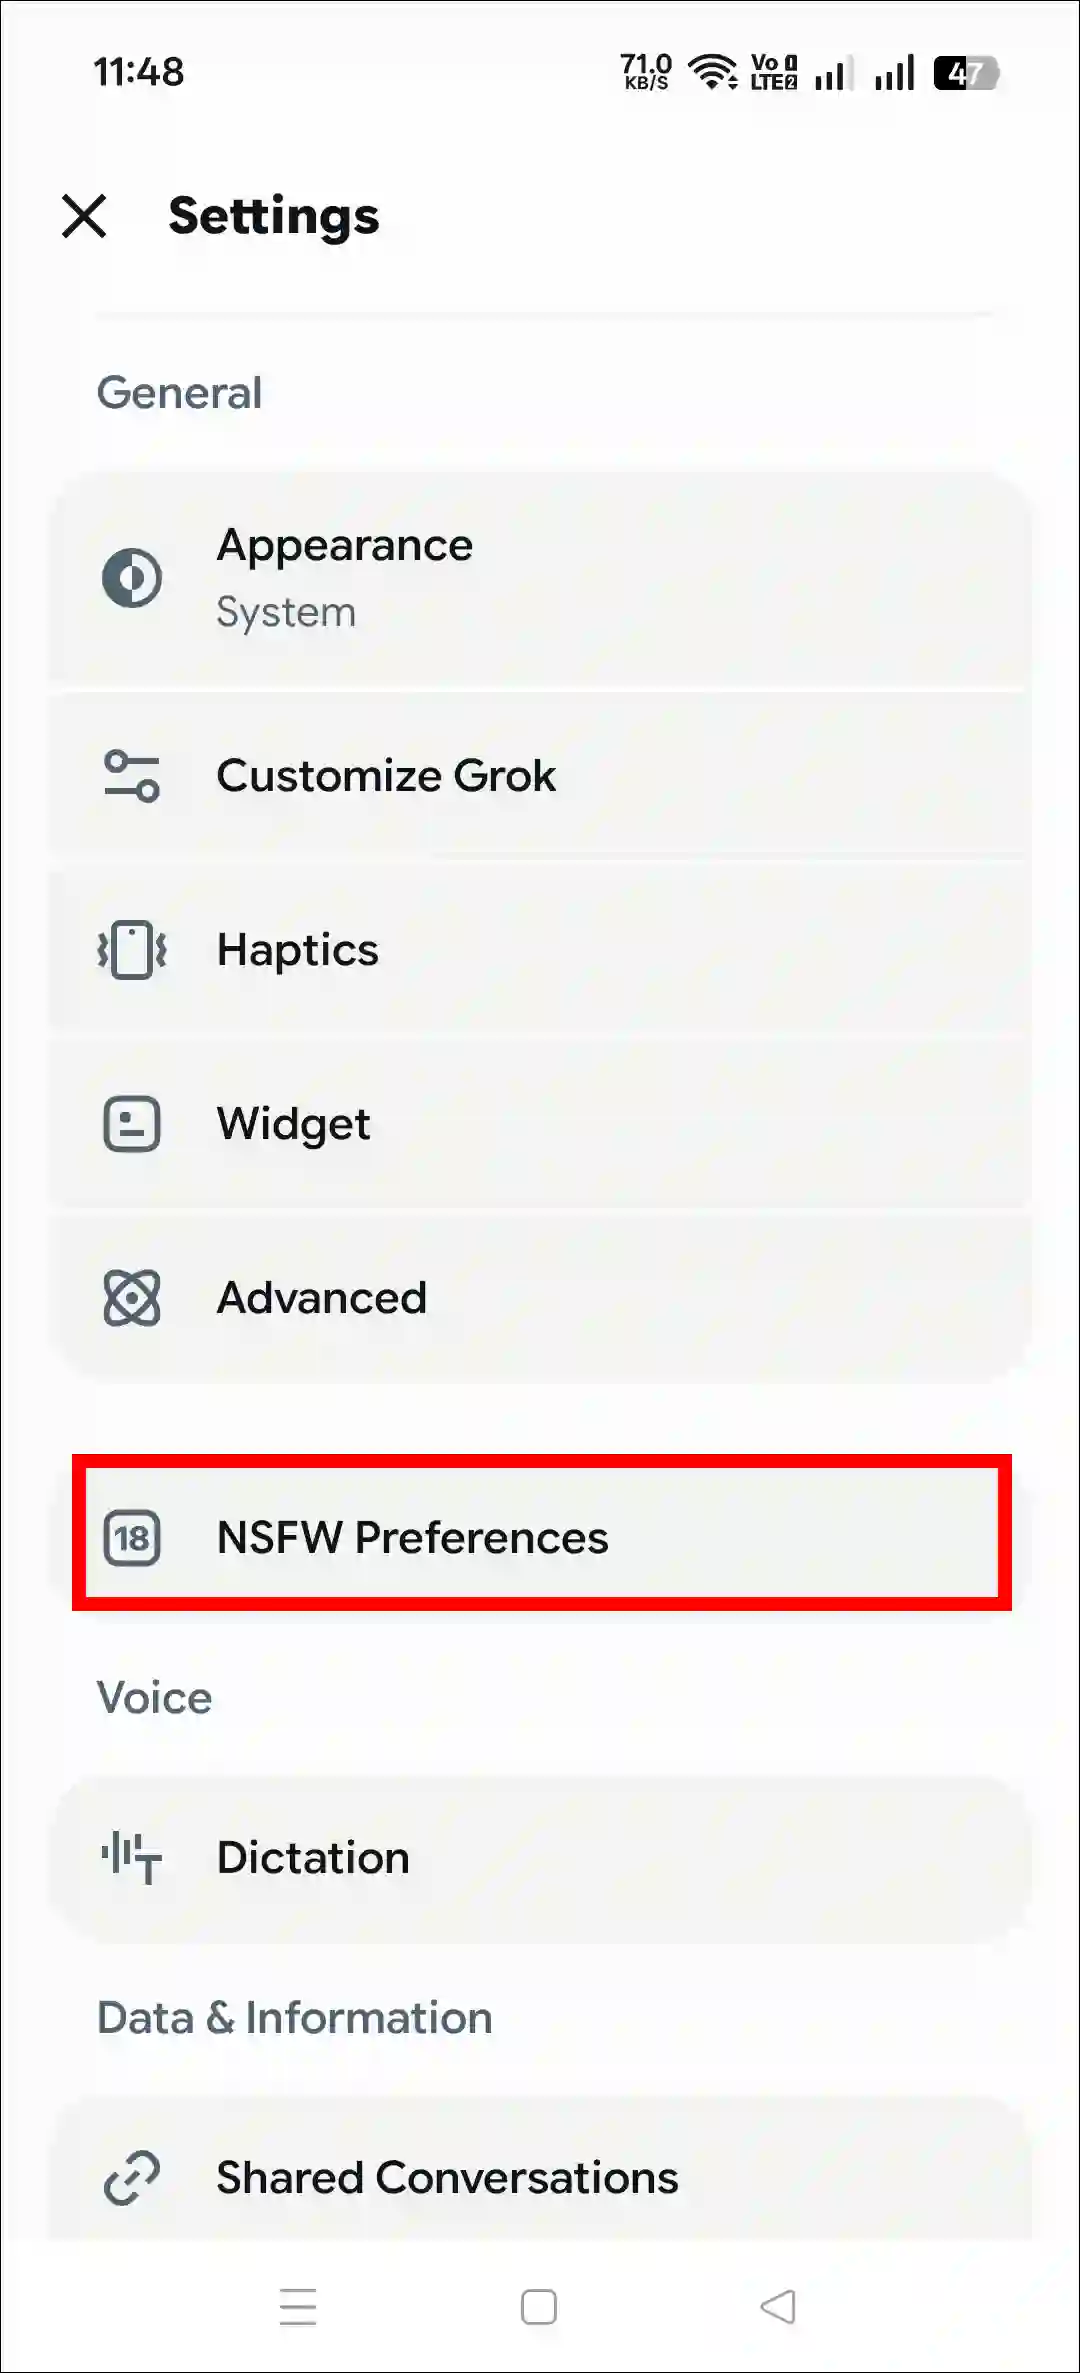Open the Widget settings row
1080x2373 pixels.
pos(540,1124)
